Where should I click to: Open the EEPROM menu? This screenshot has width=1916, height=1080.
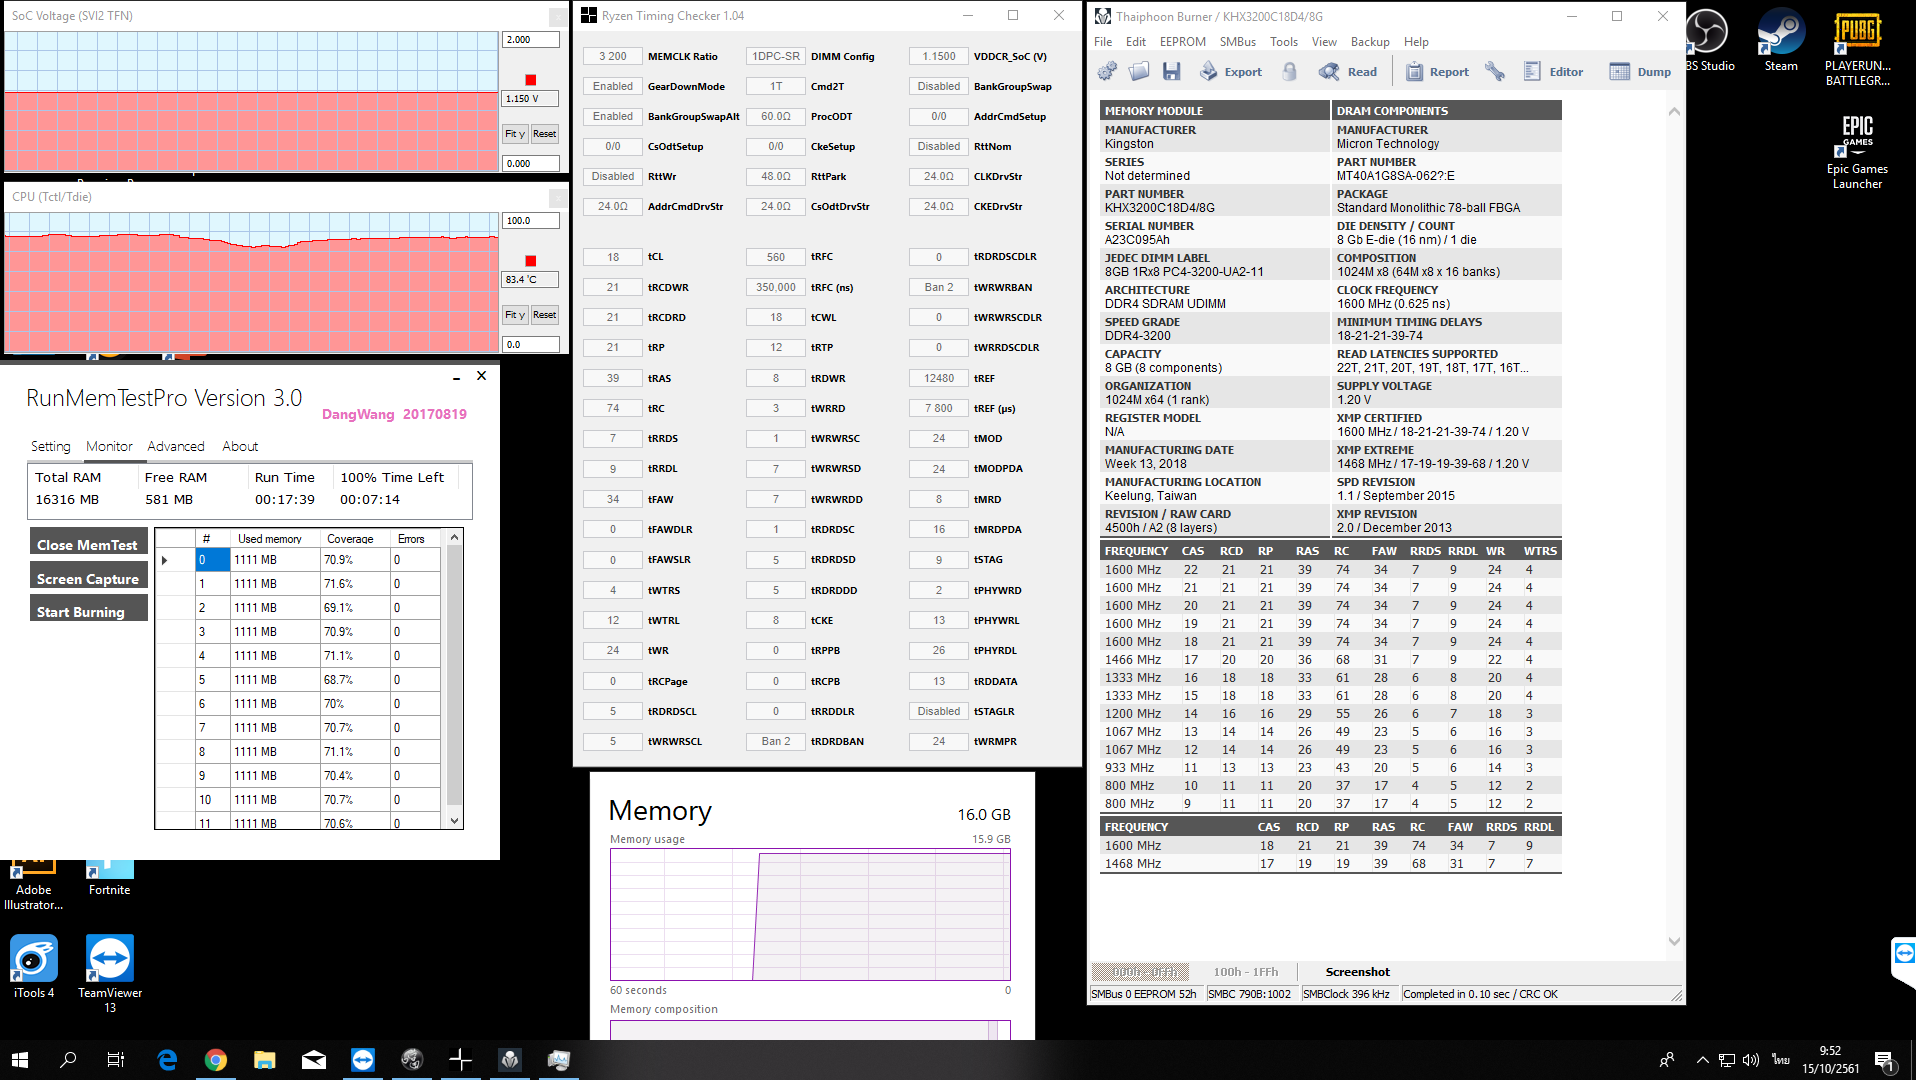(x=1183, y=42)
